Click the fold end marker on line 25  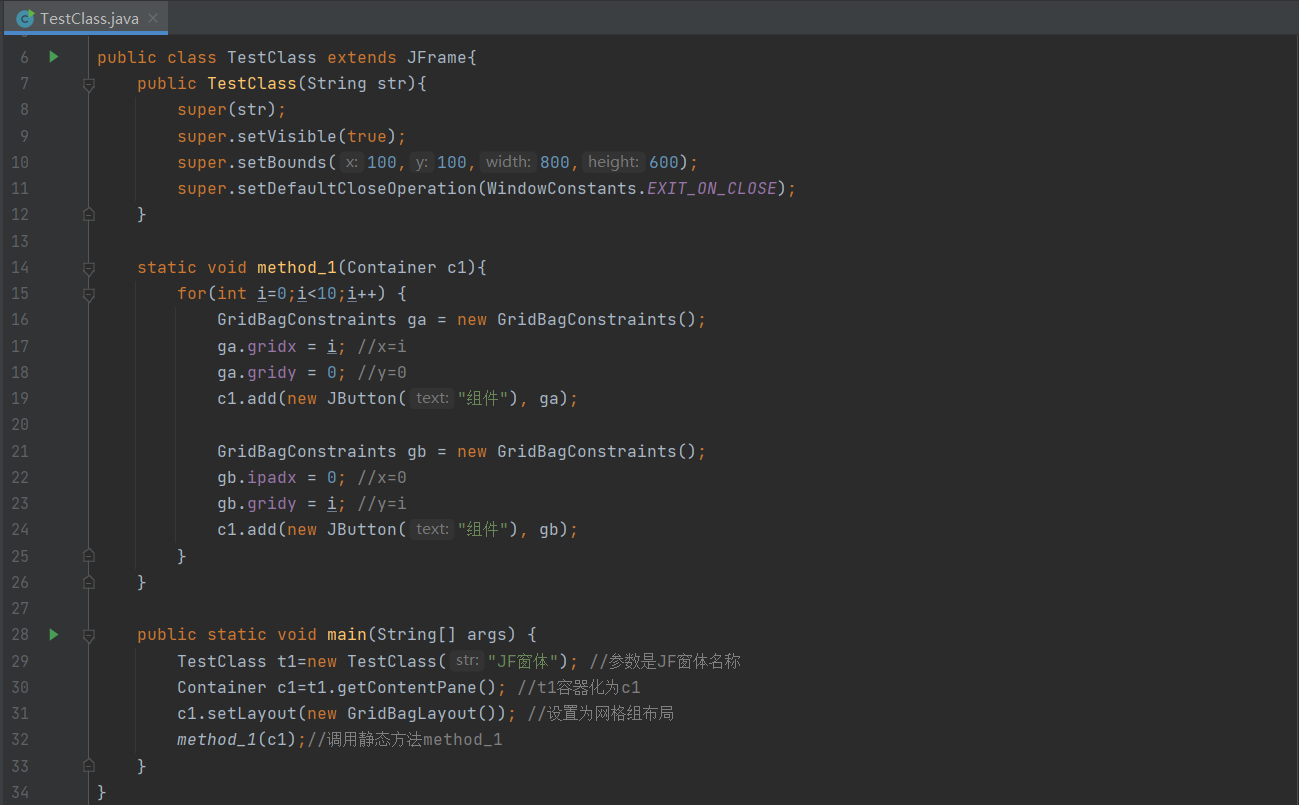pyautogui.click(x=89, y=555)
